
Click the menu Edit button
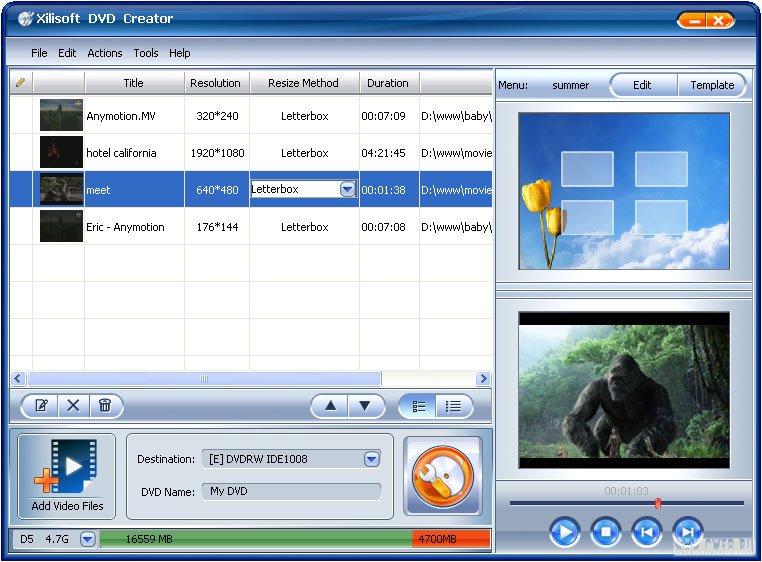tap(642, 85)
